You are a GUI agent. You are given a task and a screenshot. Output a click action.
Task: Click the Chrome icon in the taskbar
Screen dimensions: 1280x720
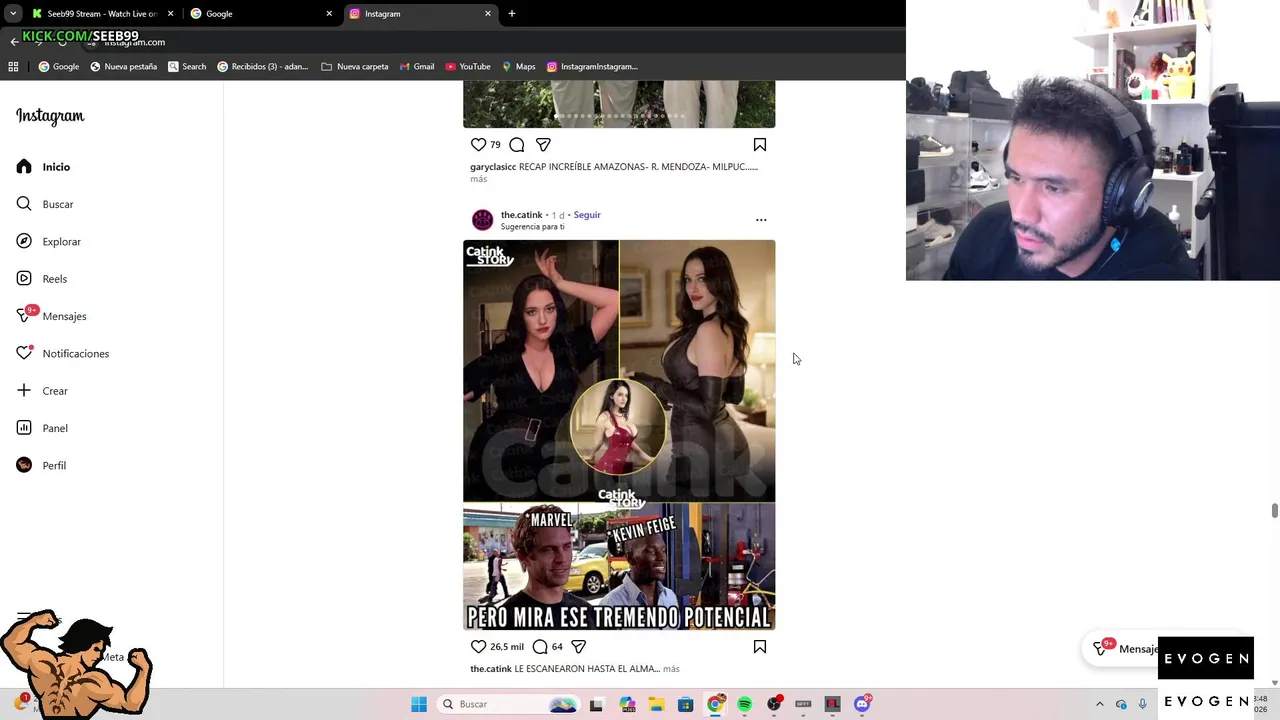(x=715, y=704)
